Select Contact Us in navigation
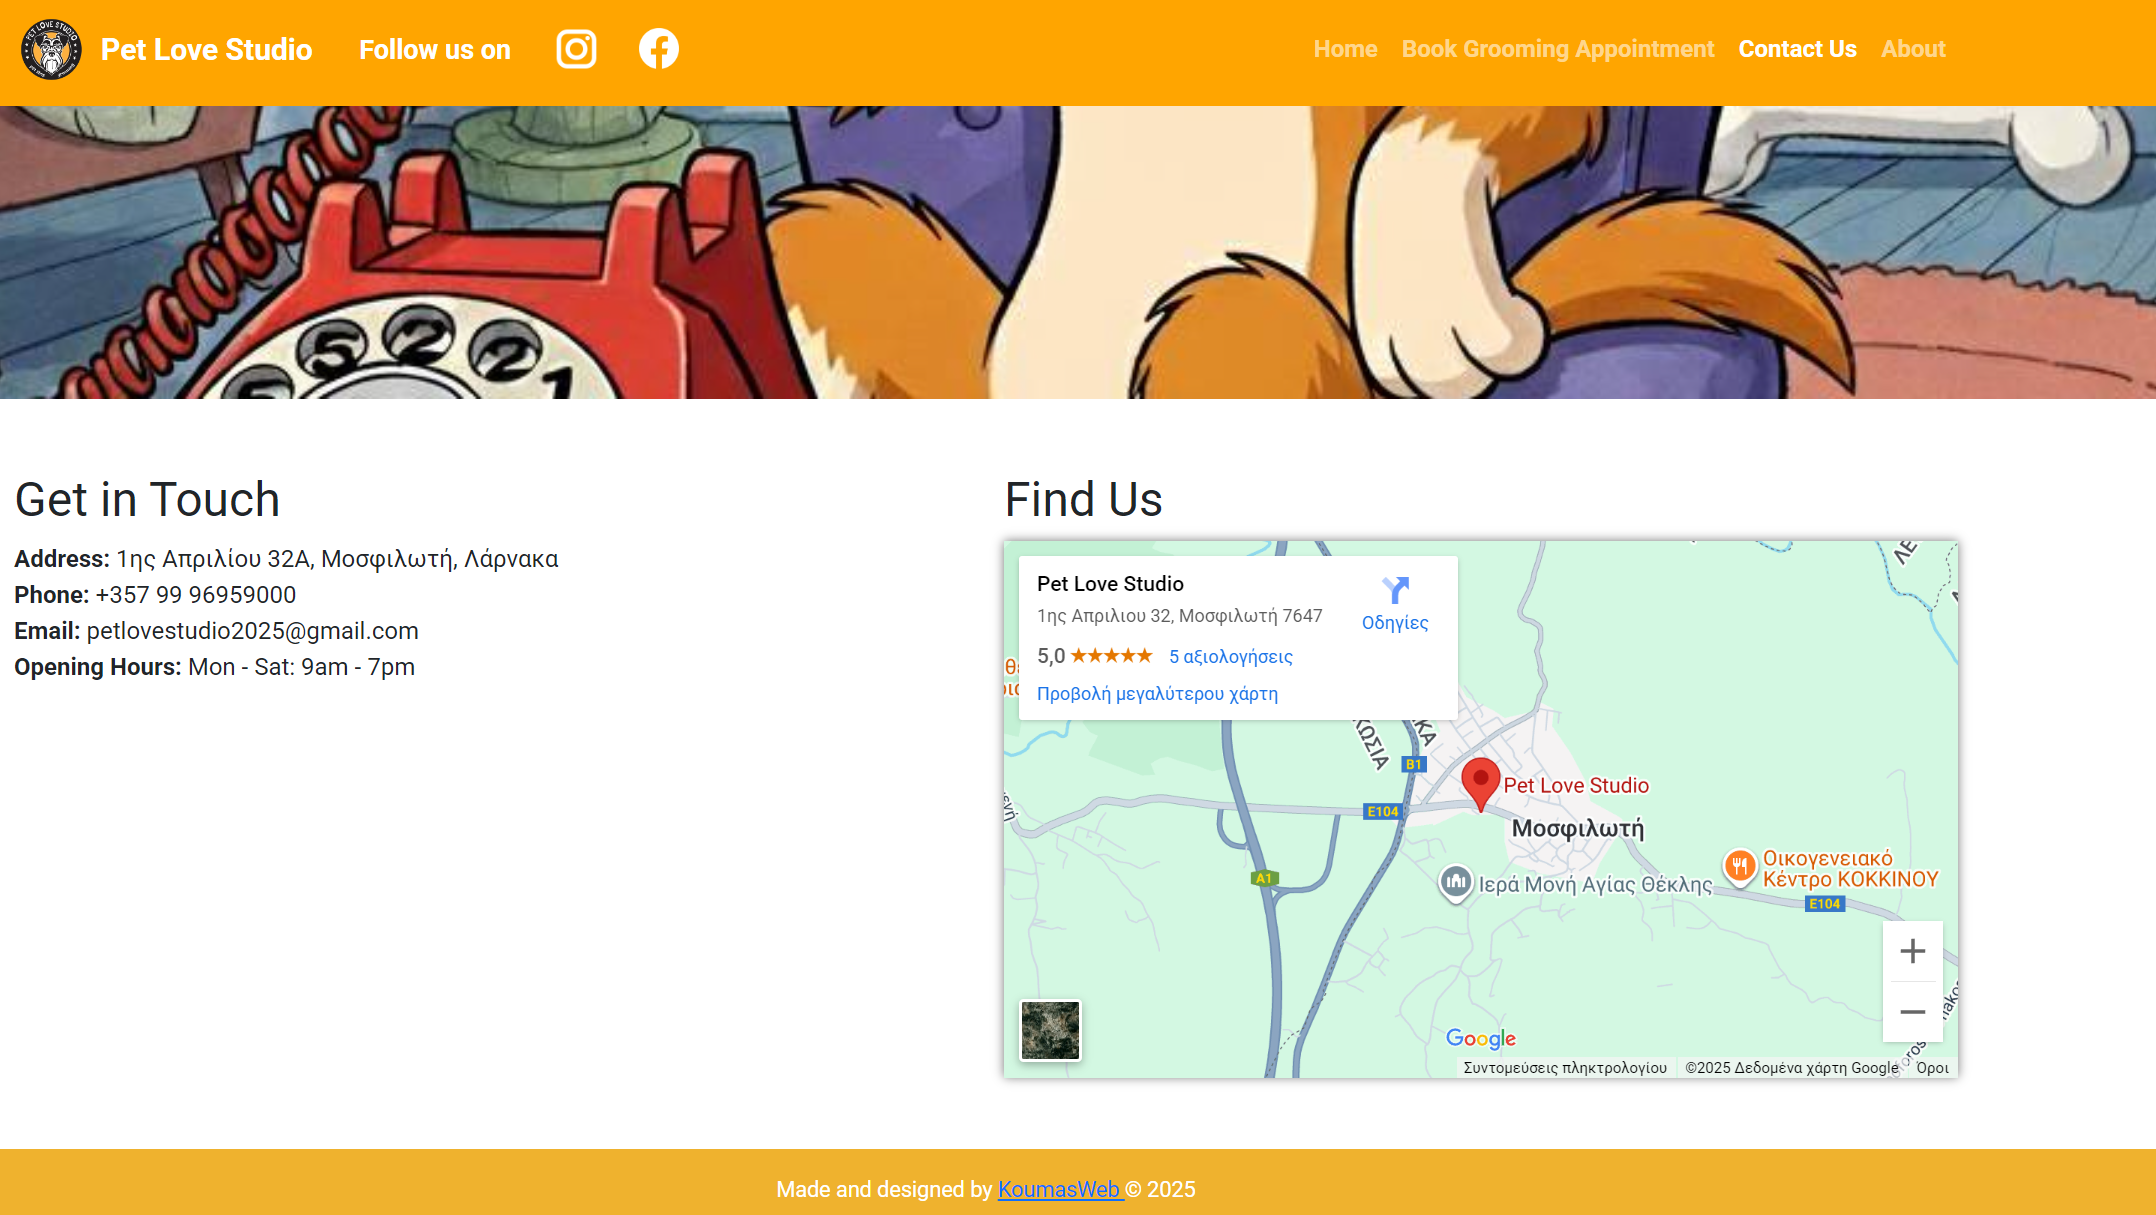The height and width of the screenshot is (1215, 2156). [x=1797, y=49]
